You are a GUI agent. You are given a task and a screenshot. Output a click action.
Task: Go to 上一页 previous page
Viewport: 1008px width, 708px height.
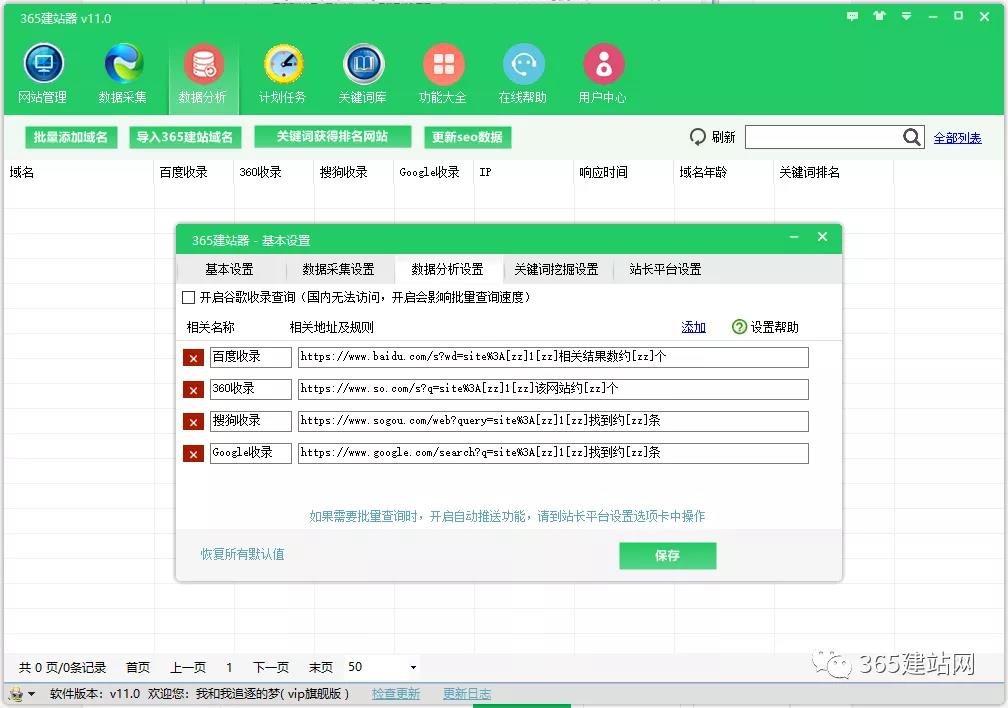(x=188, y=667)
